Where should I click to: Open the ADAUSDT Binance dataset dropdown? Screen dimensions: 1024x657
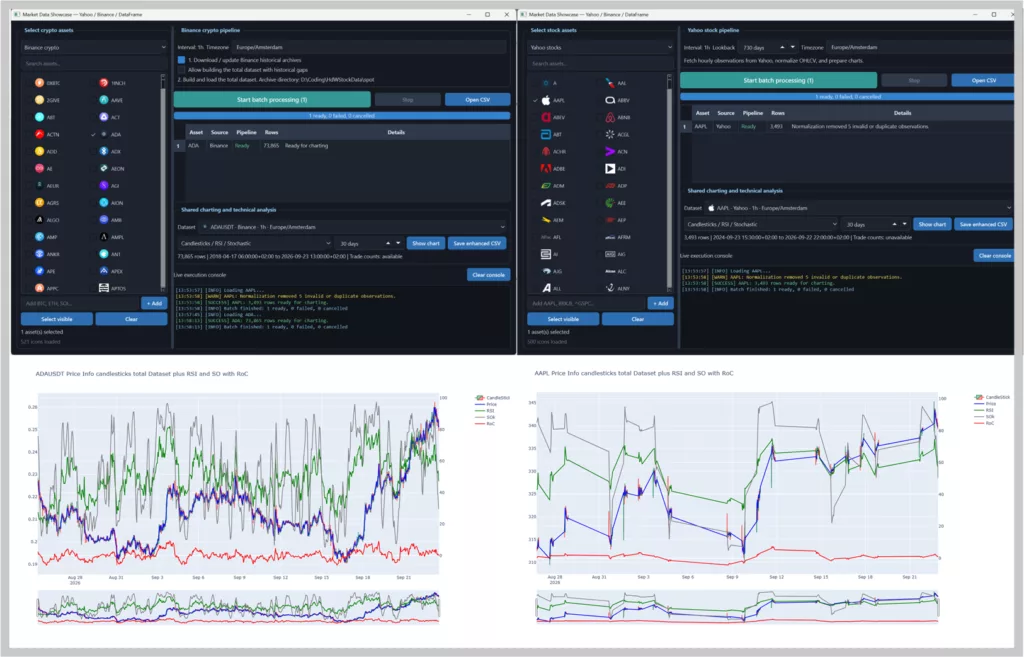click(353, 227)
